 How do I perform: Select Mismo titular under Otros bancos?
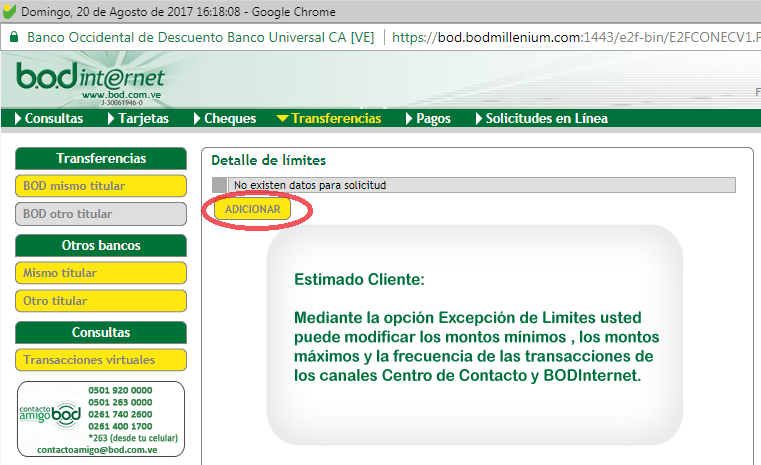101,273
